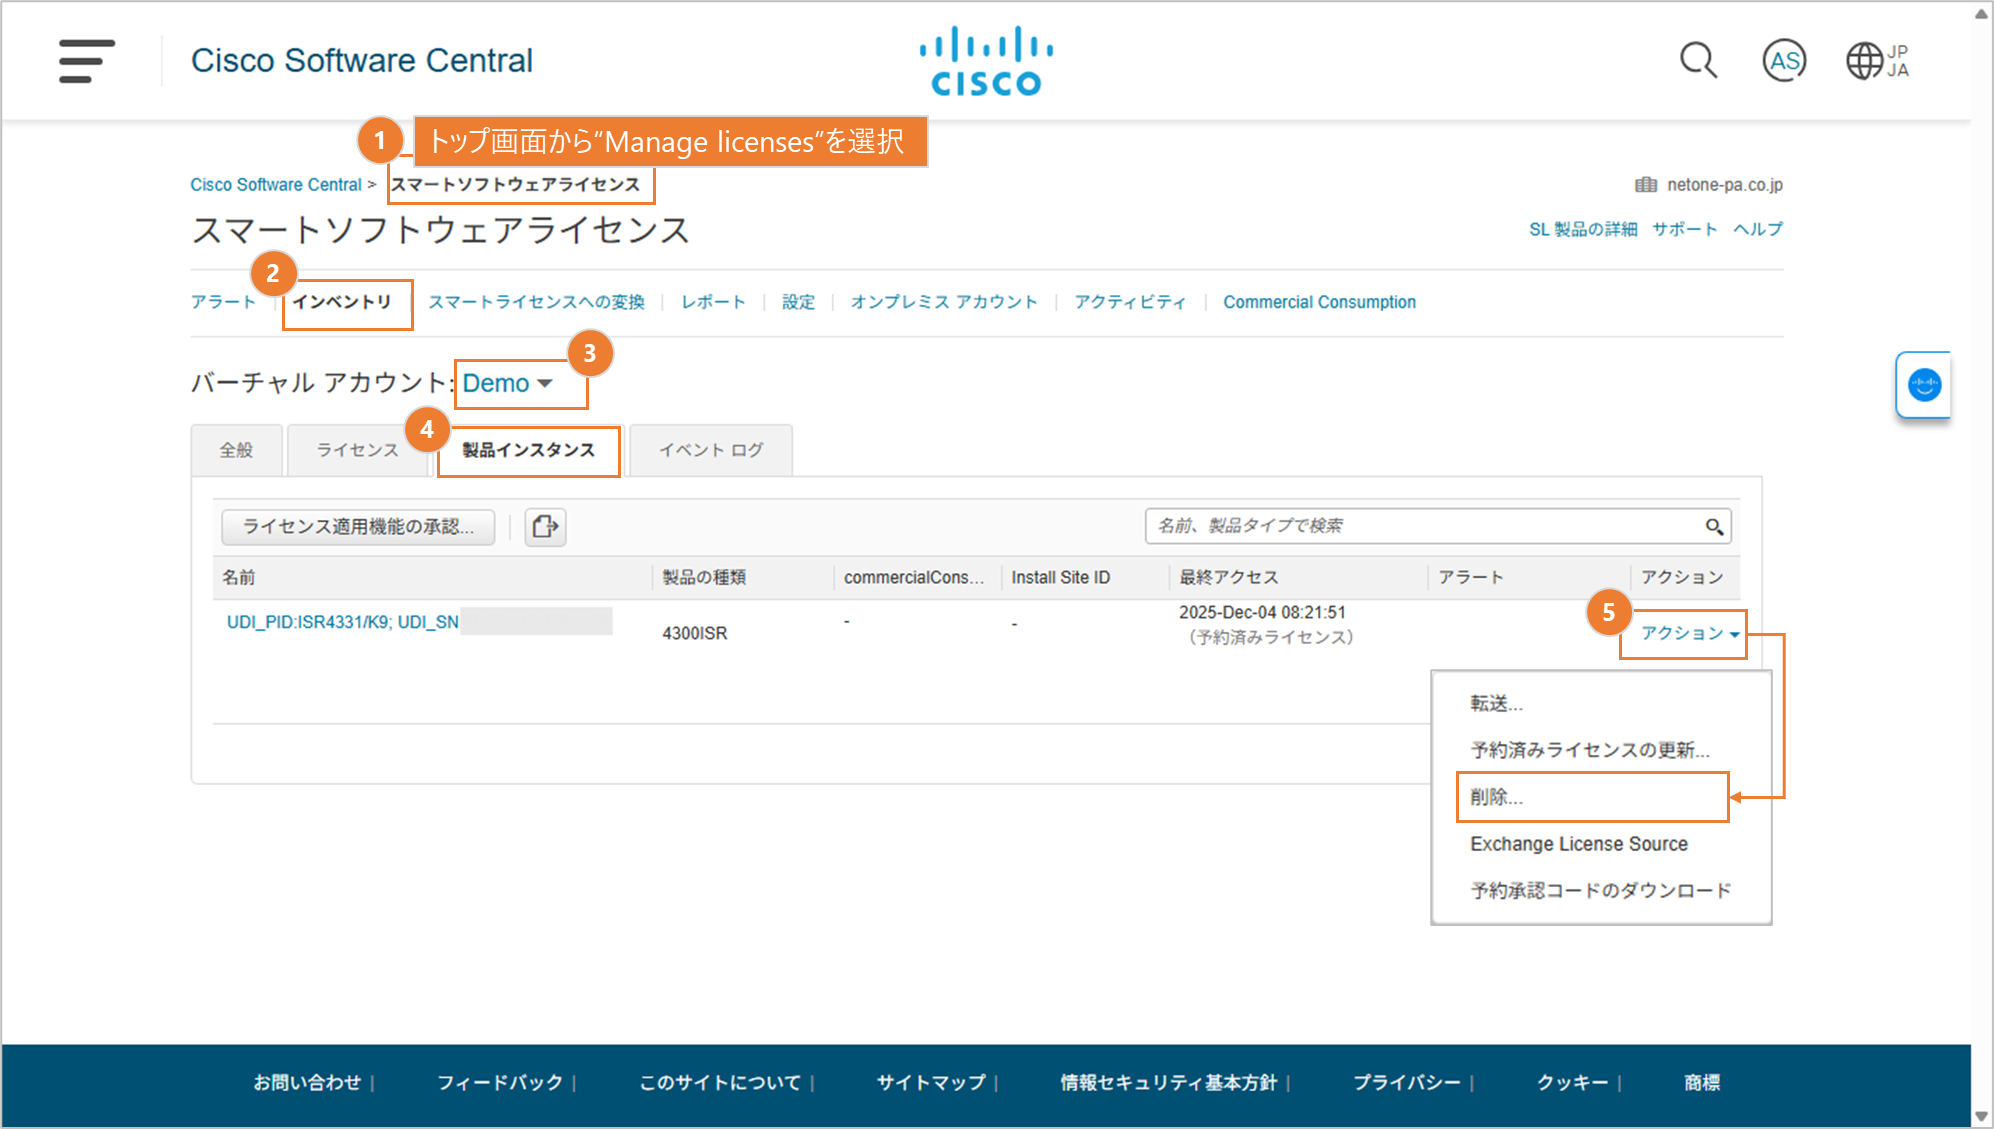Click the name and product type search field
Viewport: 1994px width, 1129px height.
(x=1420, y=526)
